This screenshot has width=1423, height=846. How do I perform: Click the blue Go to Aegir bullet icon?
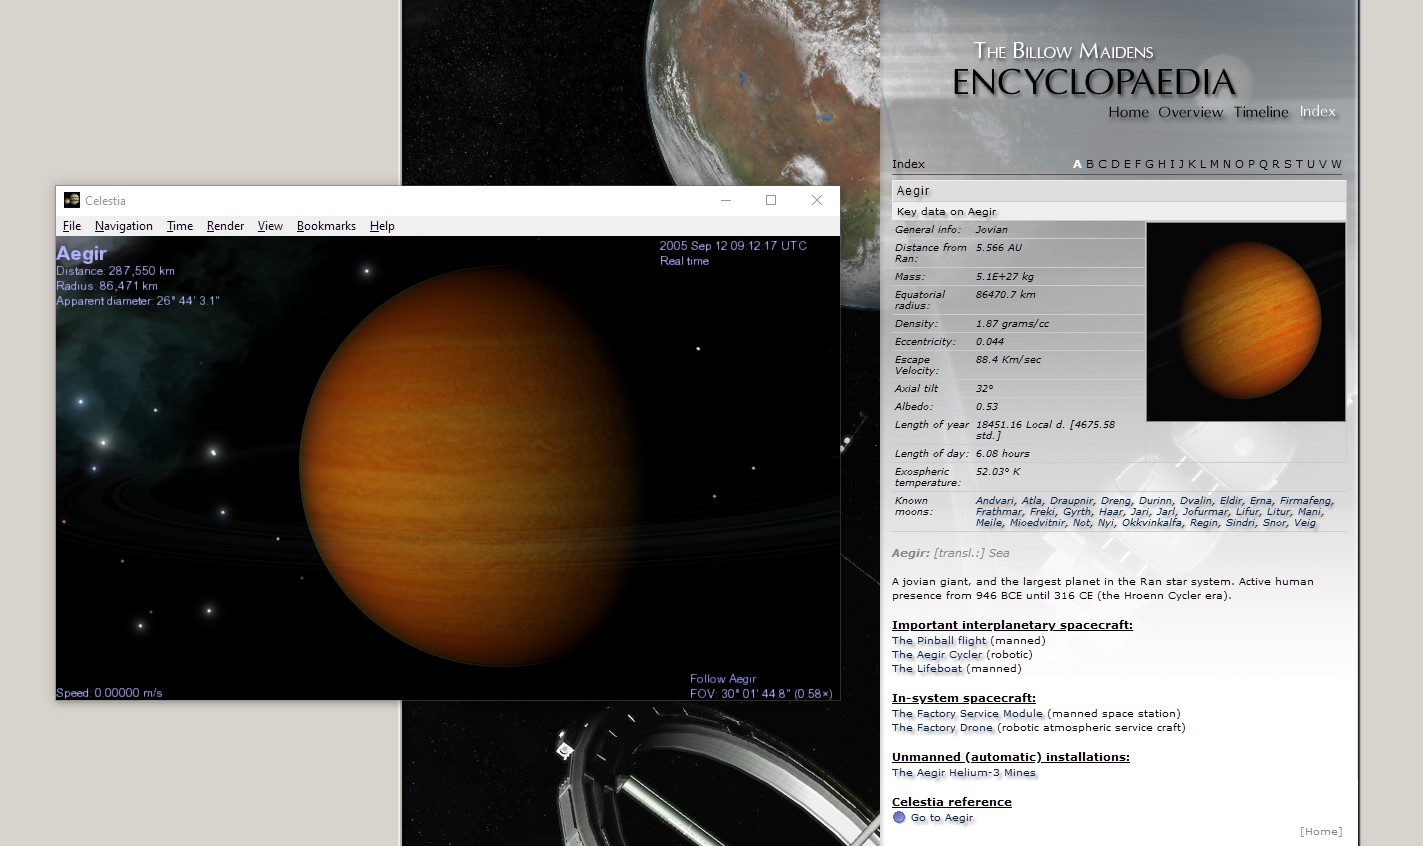point(899,817)
